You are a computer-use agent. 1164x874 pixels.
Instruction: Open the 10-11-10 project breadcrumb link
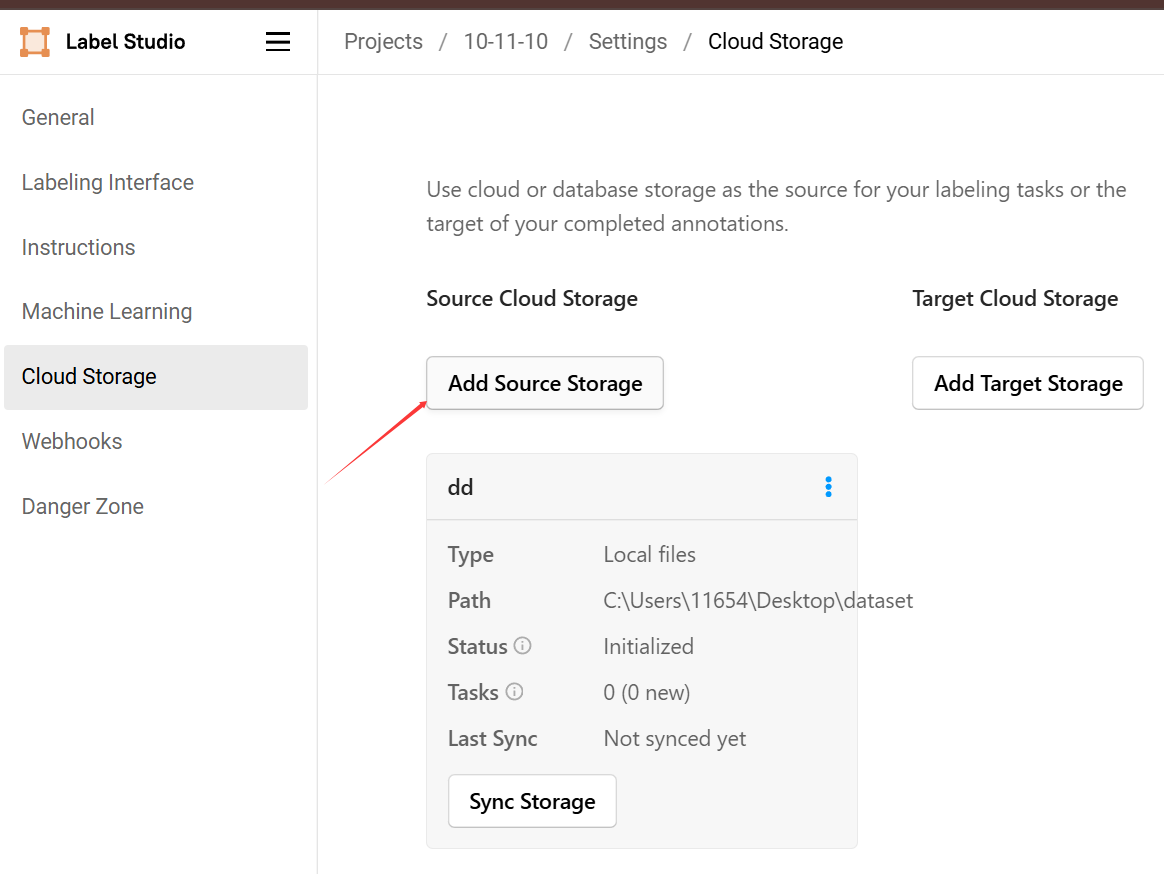(x=506, y=42)
